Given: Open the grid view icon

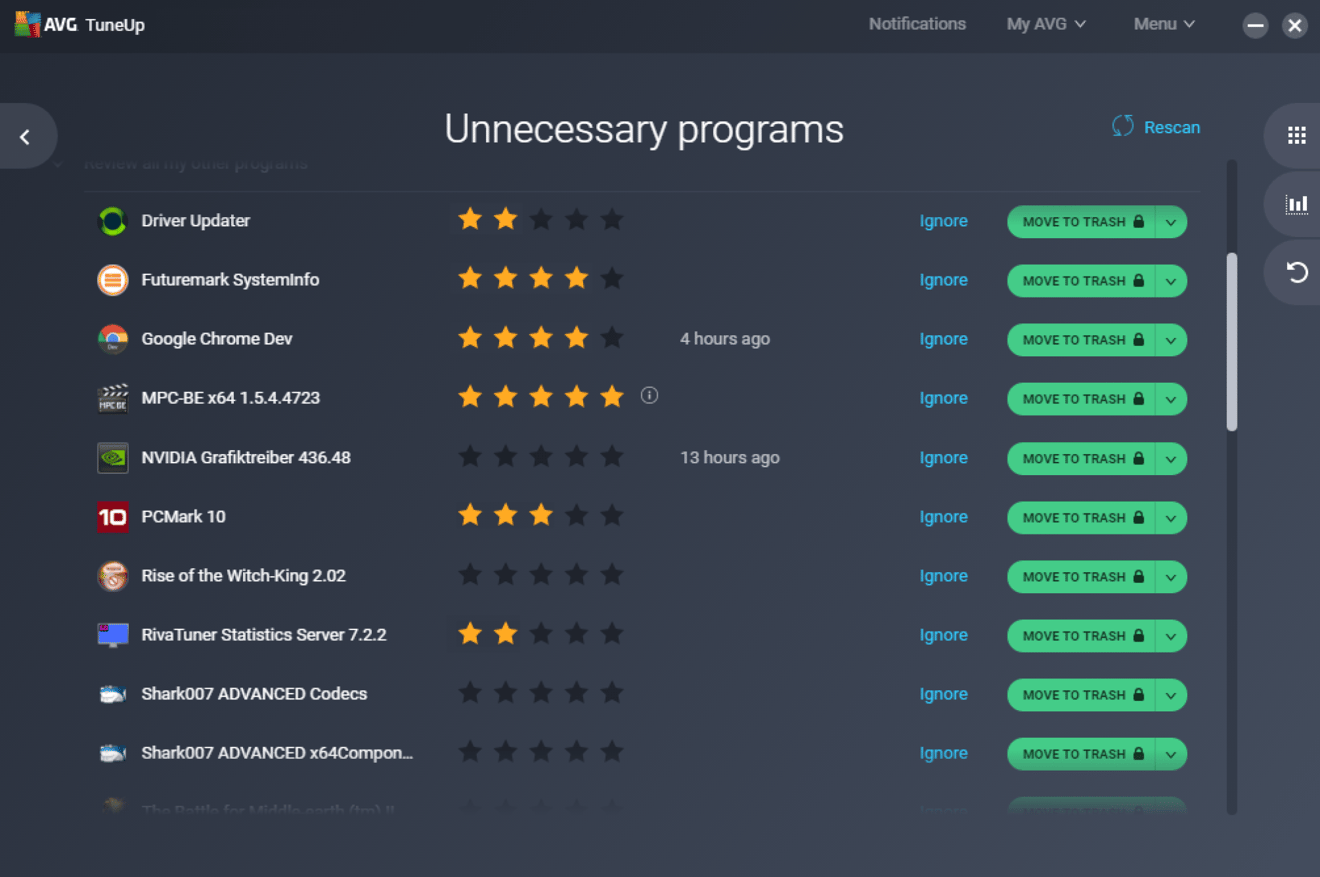Looking at the screenshot, I should point(1297,136).
